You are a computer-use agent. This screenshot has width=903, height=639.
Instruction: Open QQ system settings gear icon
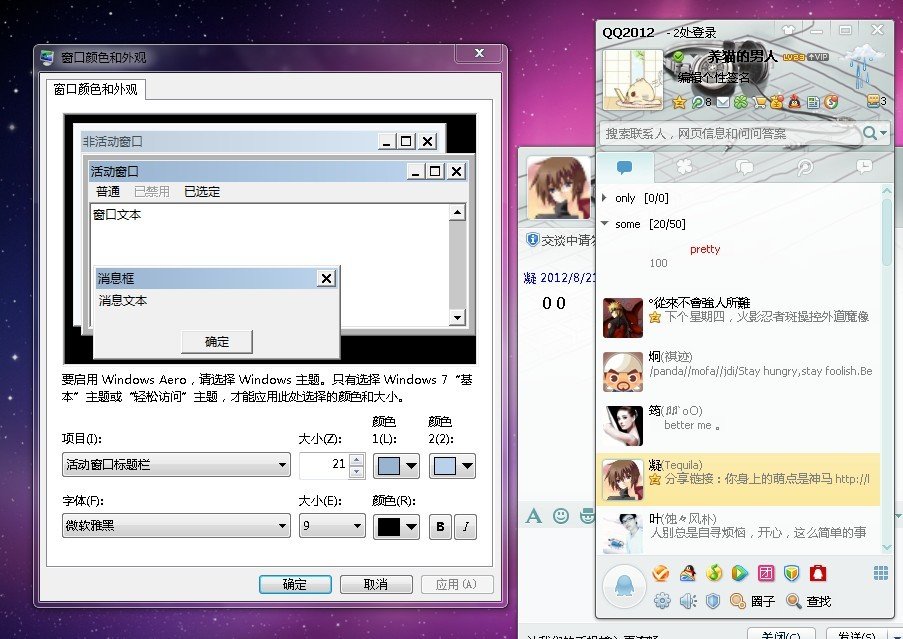pyautogui.click(x=661, y=601)
